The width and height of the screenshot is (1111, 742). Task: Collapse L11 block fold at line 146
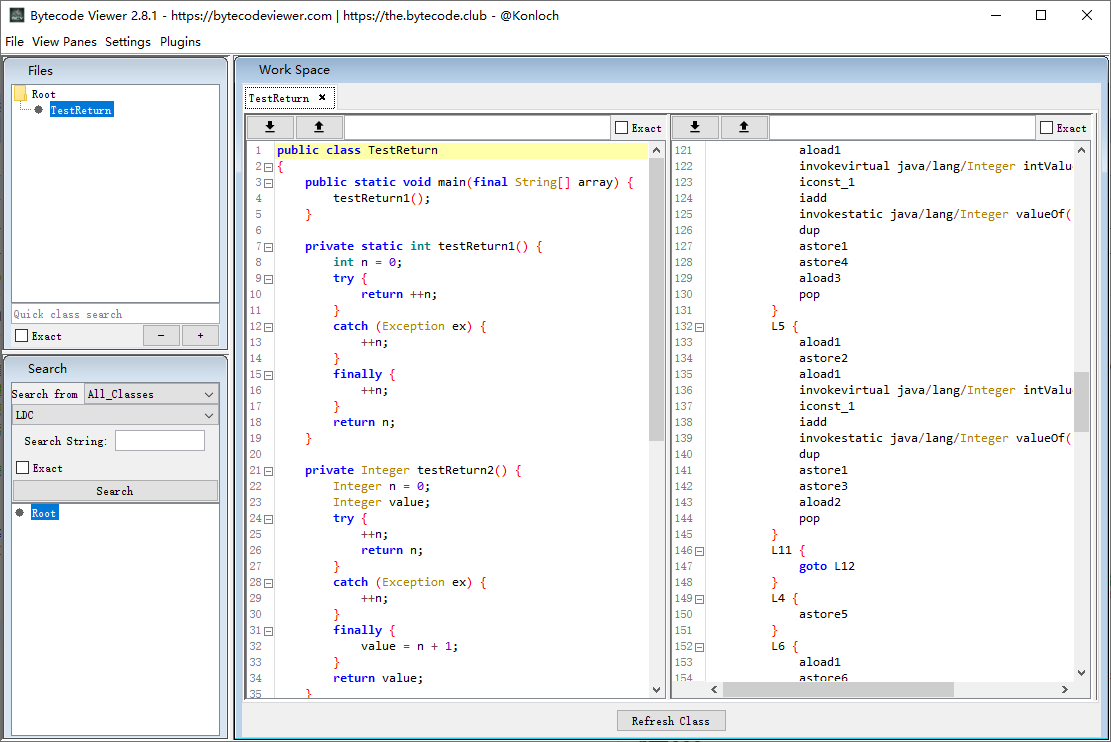tap(699, 551)
